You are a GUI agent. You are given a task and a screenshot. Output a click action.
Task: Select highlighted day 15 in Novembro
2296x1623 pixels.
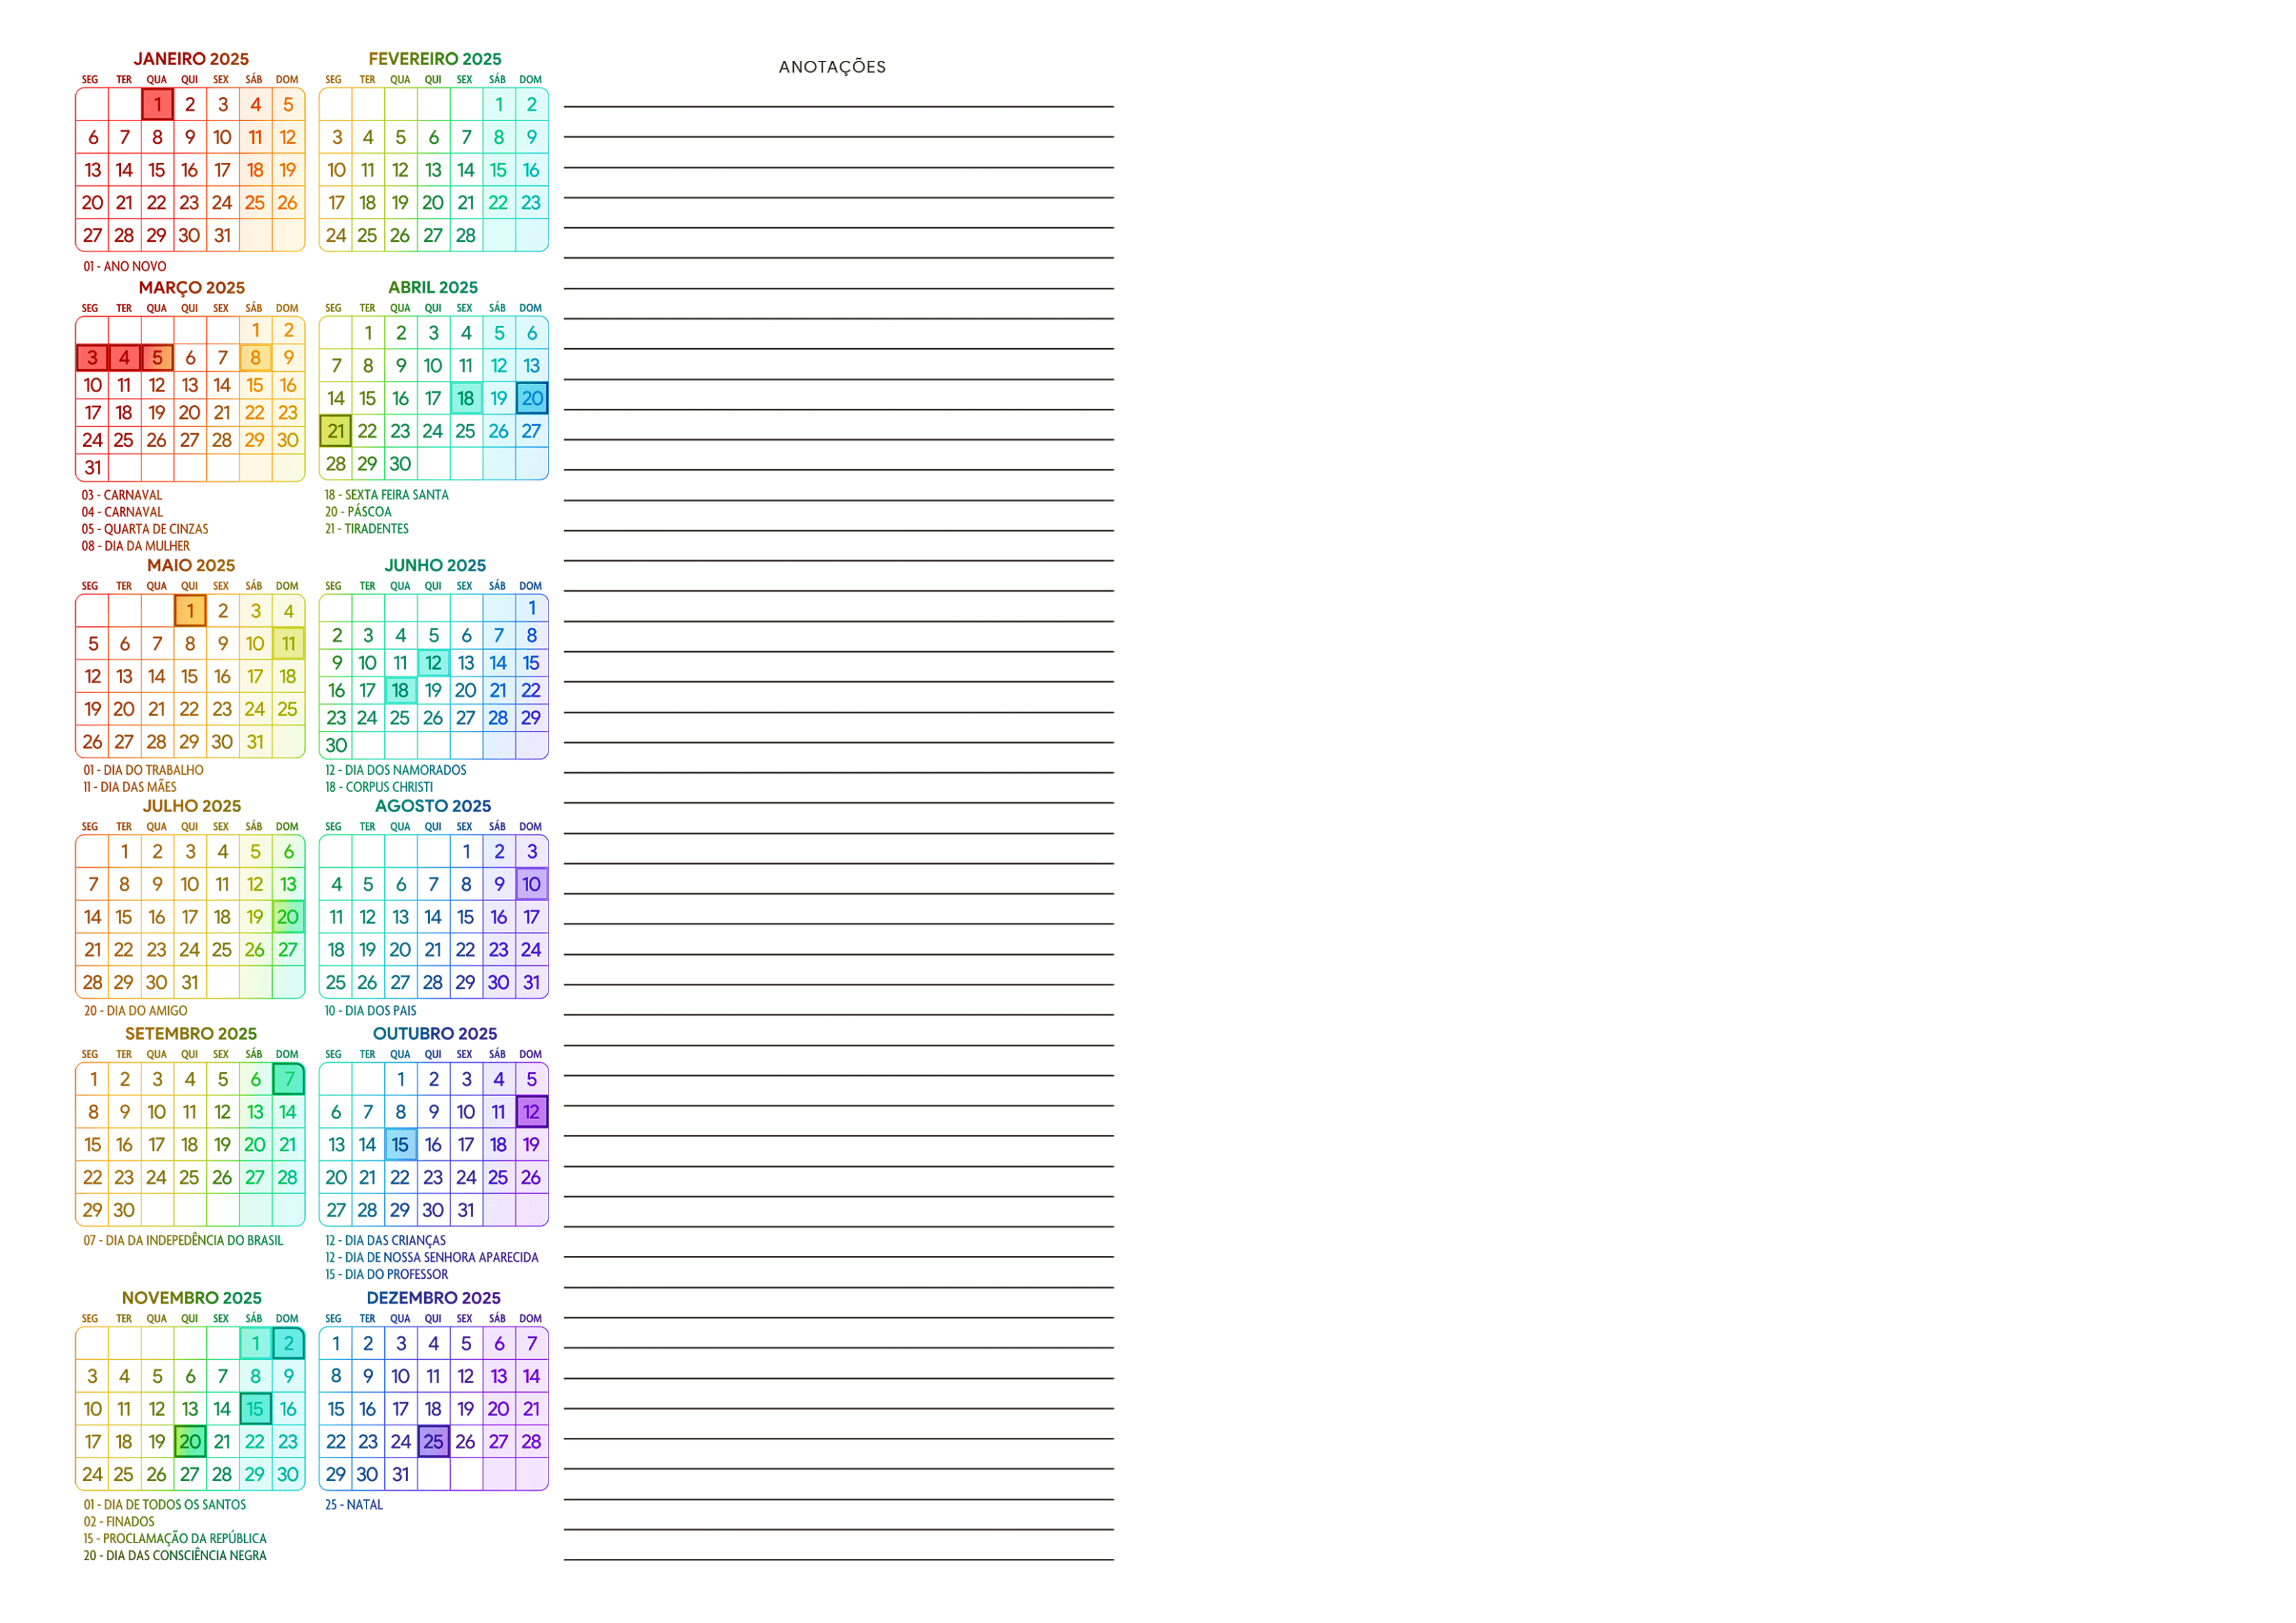pyautogui.click(x=255, y=1409)
